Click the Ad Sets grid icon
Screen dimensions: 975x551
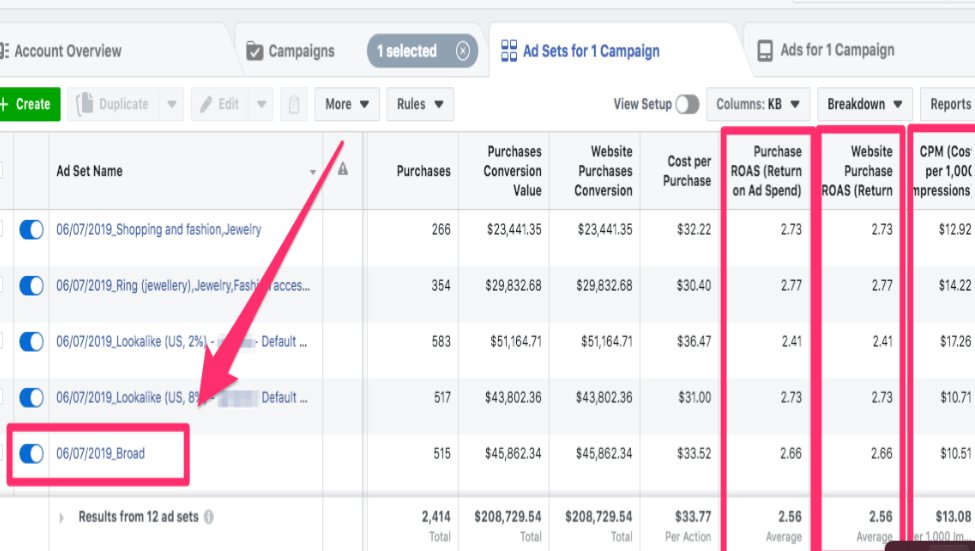pyautogui.click(x=509, y=51)
